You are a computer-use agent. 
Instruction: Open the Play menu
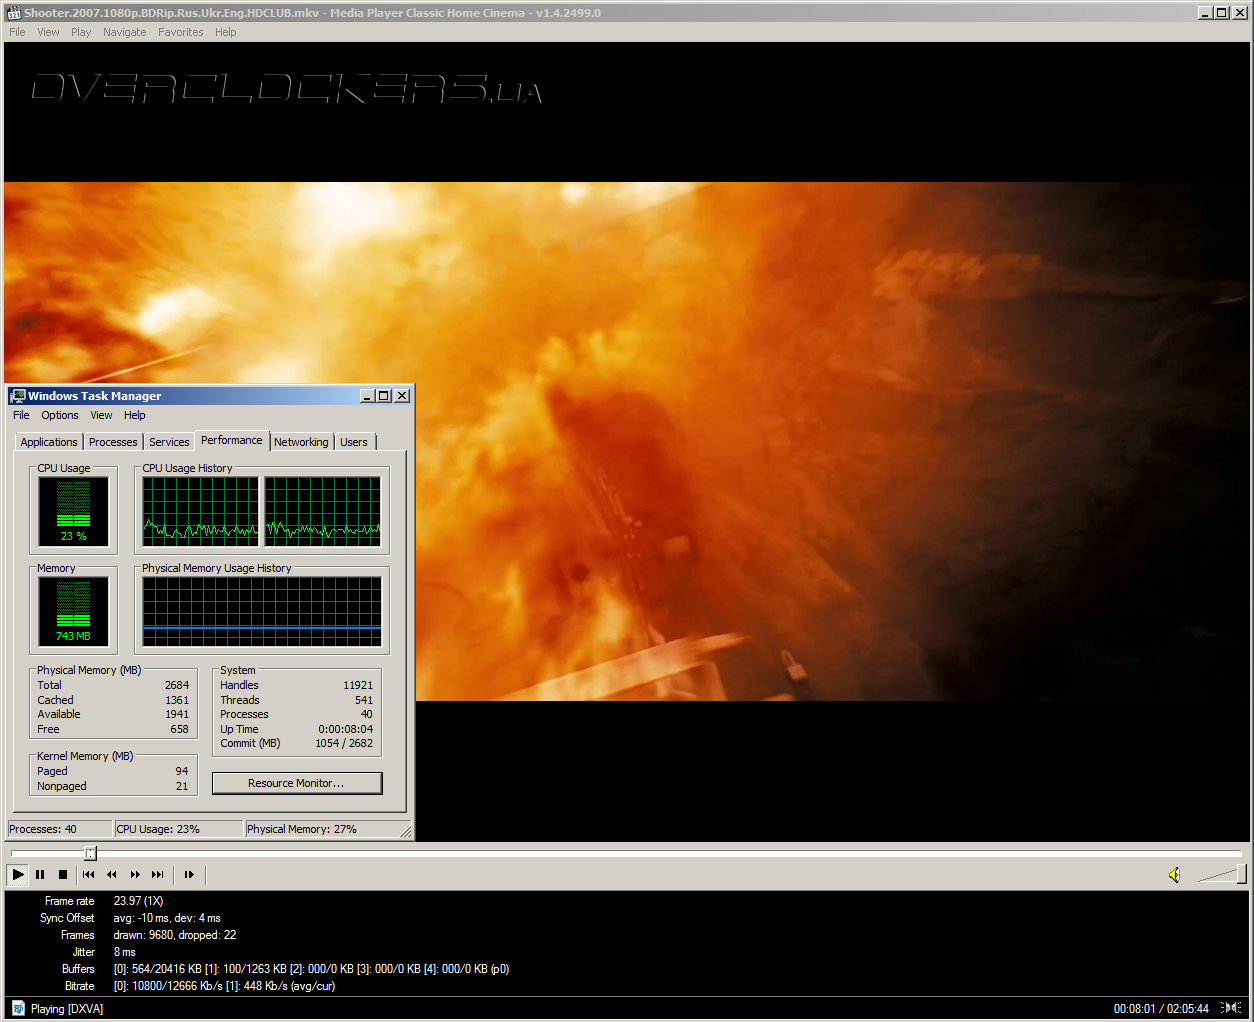[x=81, y=32]
